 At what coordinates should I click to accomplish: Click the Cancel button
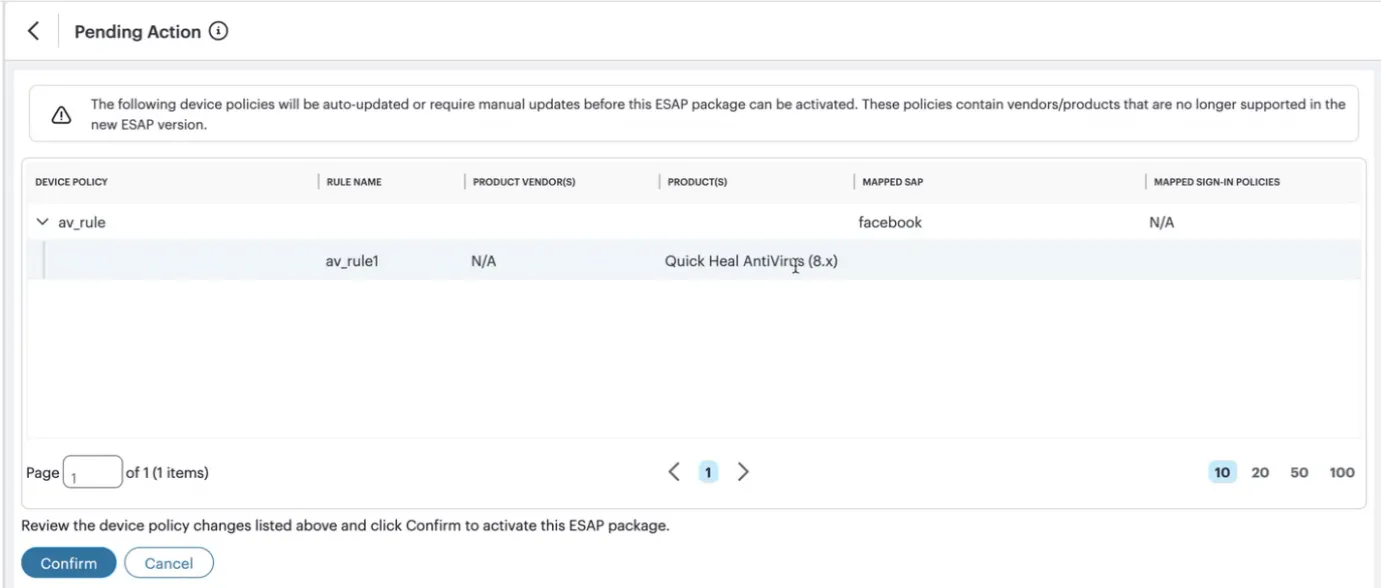coord(169,563)
